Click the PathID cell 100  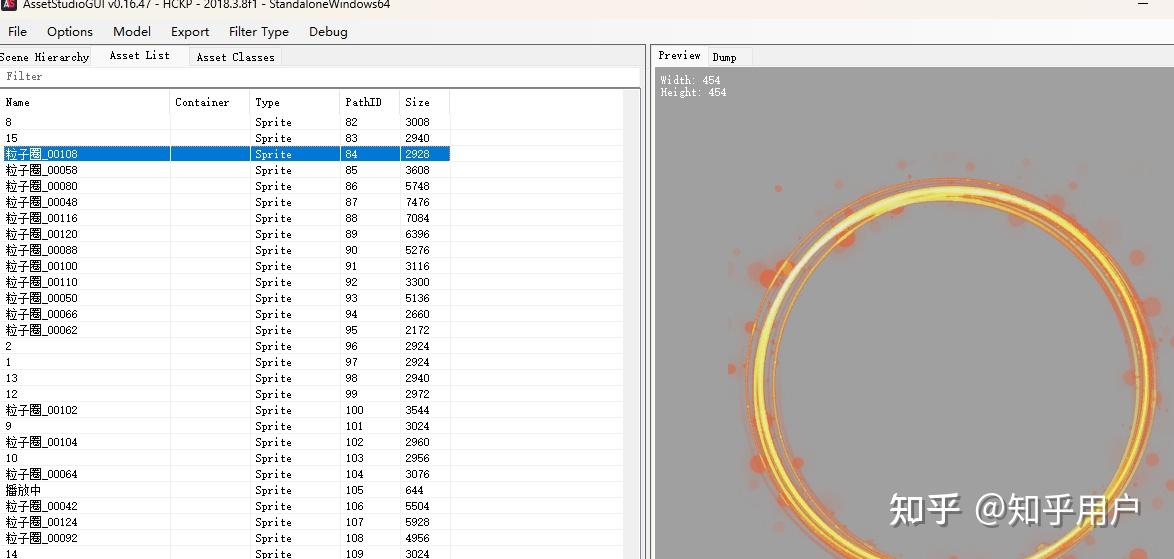coord(354,410)
